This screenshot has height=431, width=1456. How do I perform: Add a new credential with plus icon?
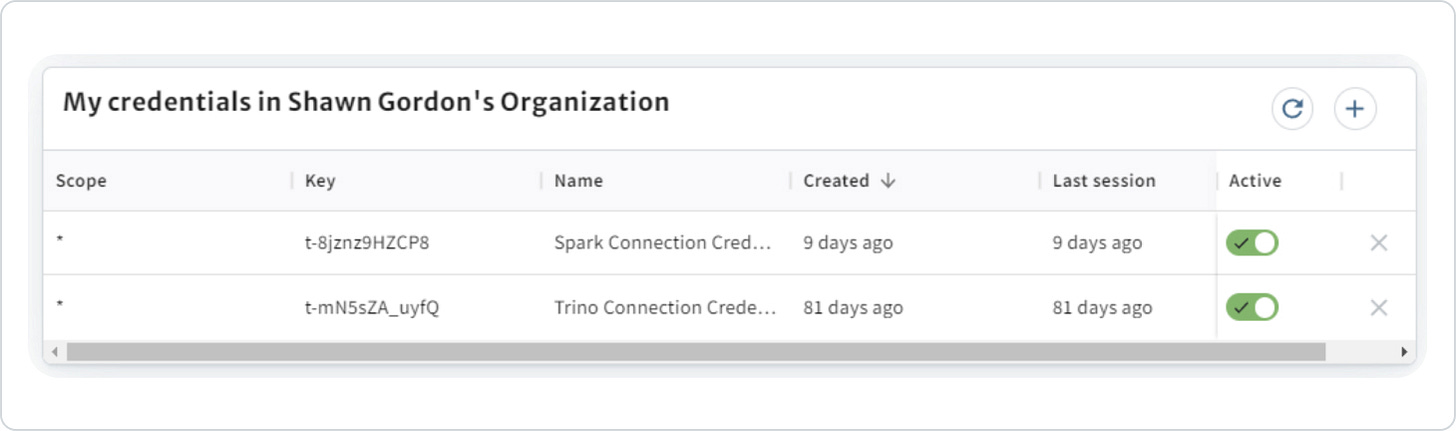(x=1355, y=109)
